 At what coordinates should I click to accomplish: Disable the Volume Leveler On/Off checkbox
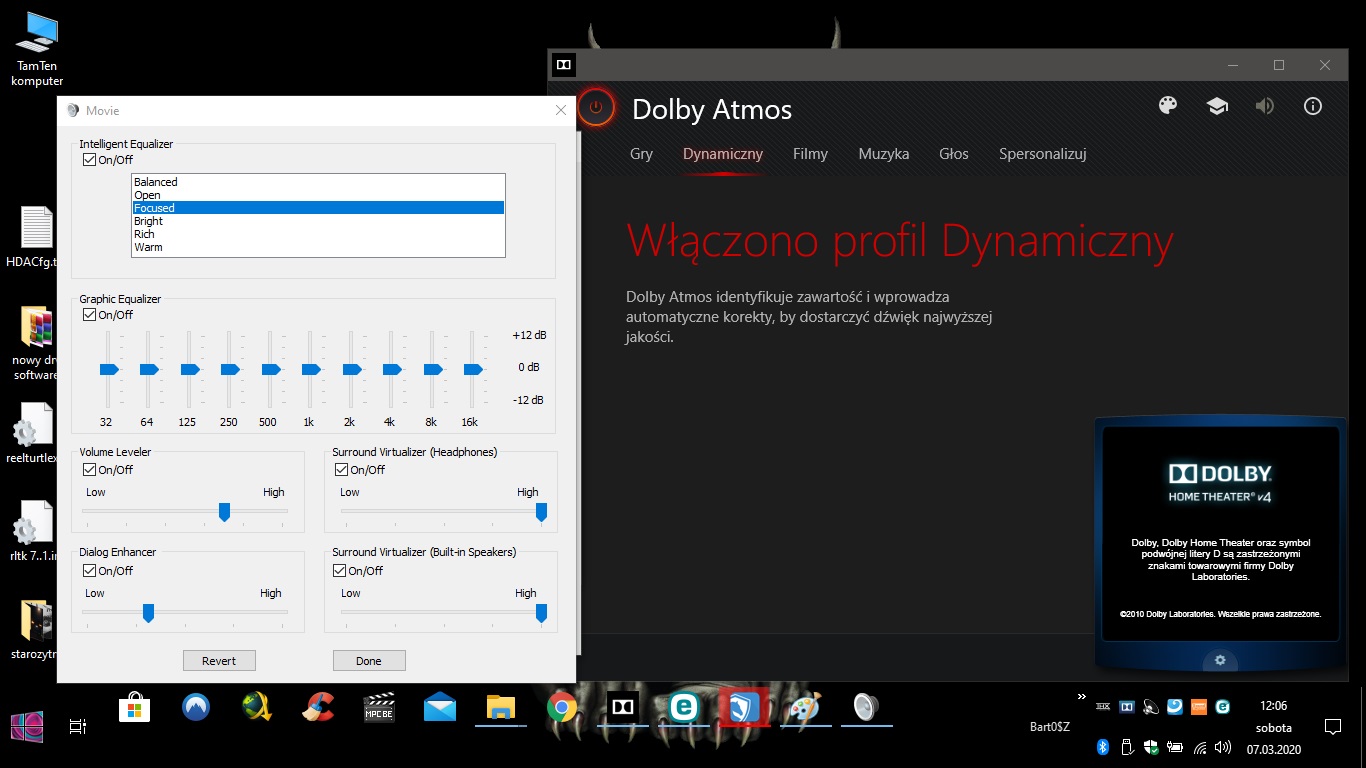point(90,469)
